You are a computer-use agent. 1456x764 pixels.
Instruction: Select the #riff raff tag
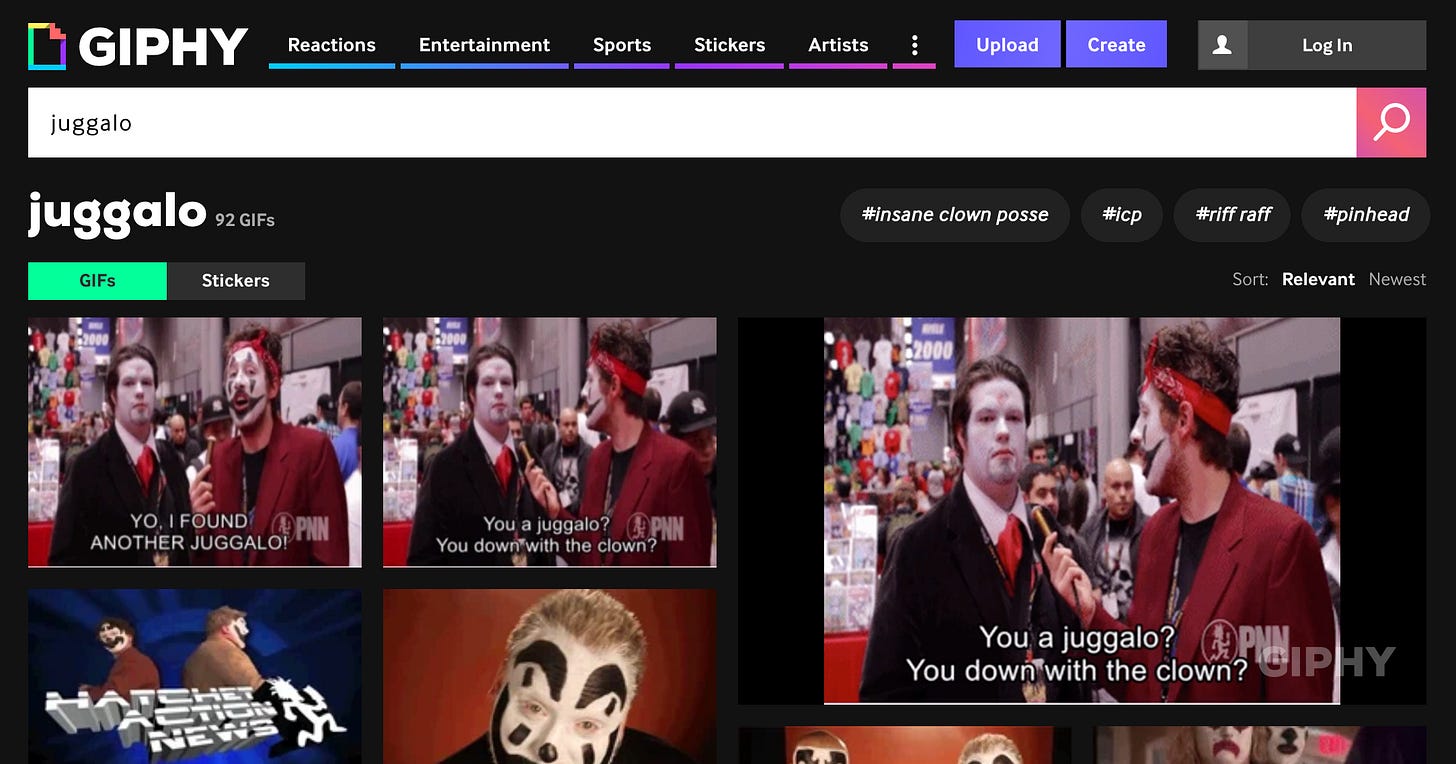(x=1233, y=215)
